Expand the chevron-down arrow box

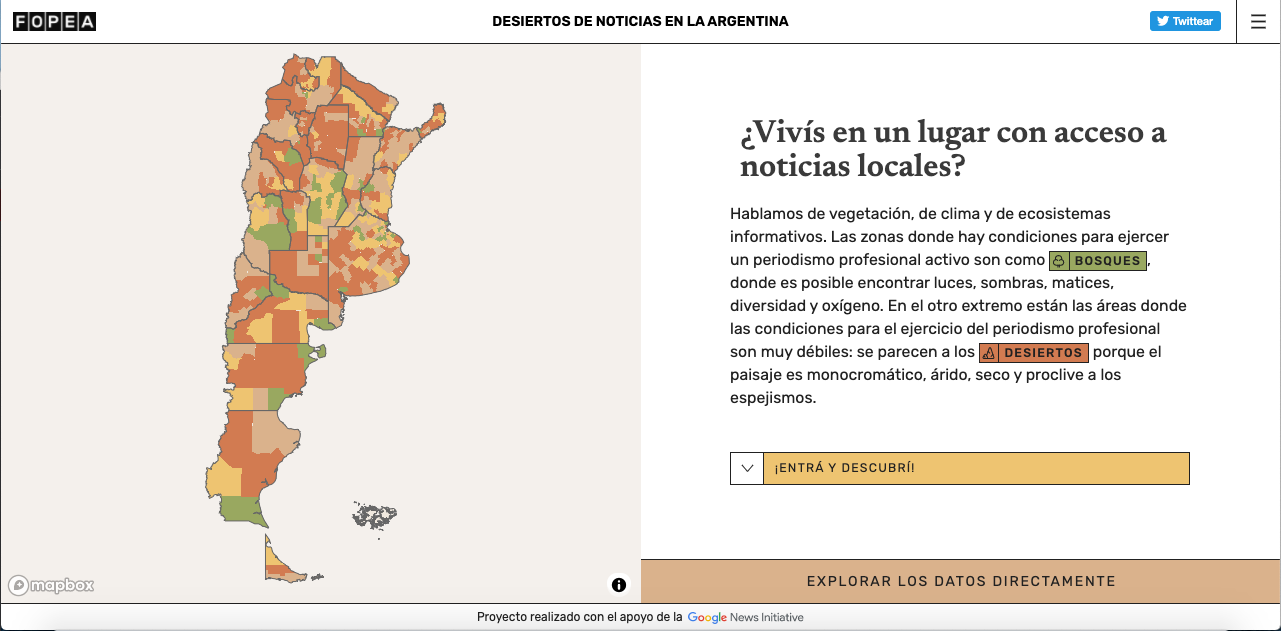[x=747, y=468]
